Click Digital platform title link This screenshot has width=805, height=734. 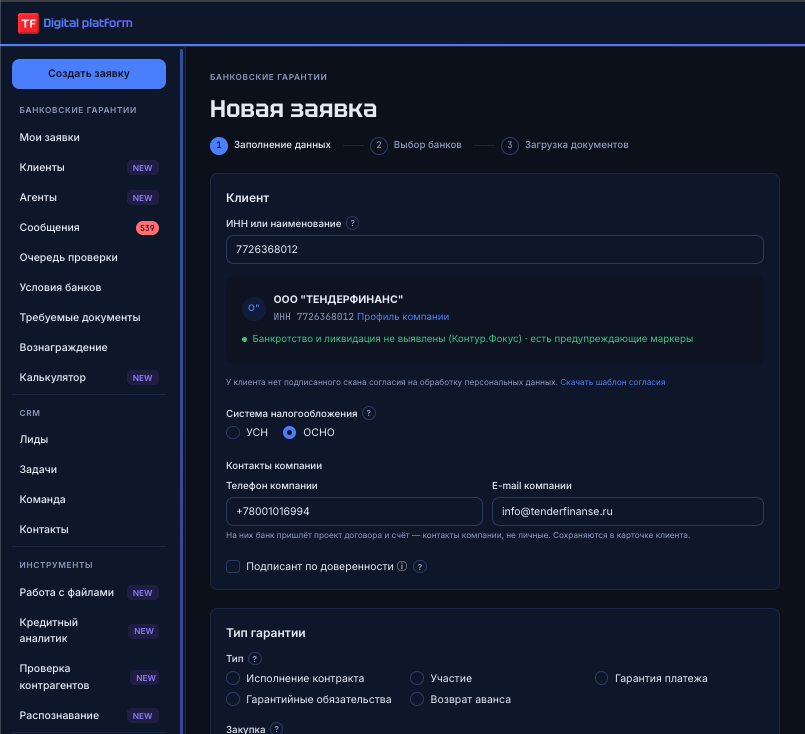[x=88, y=23]
